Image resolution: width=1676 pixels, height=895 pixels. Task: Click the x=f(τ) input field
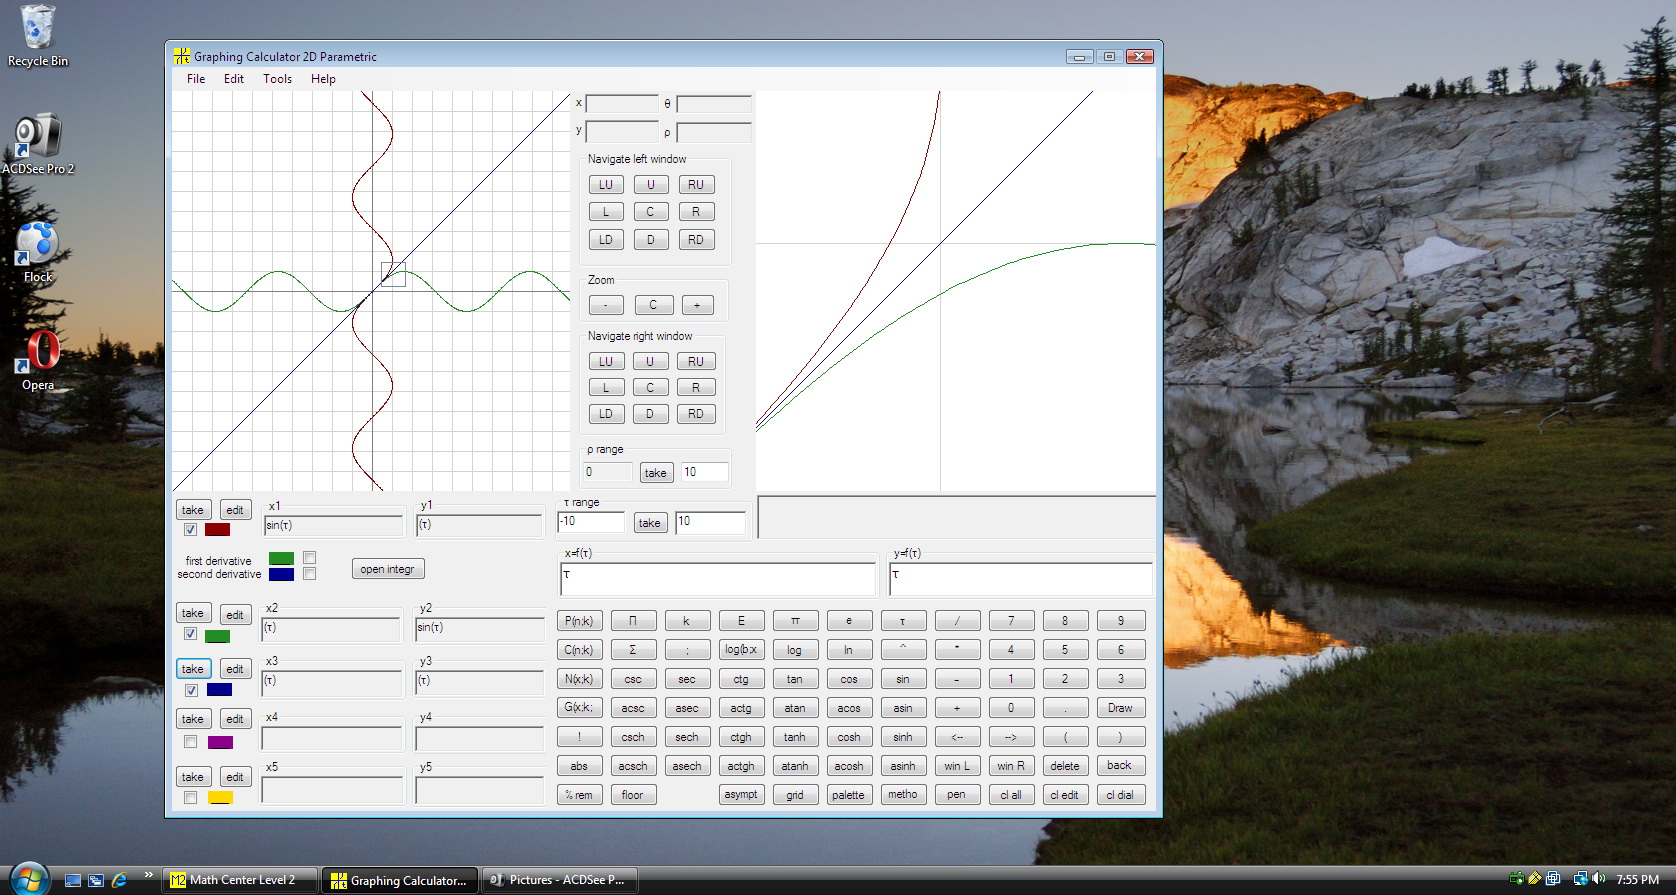point(718,579)
